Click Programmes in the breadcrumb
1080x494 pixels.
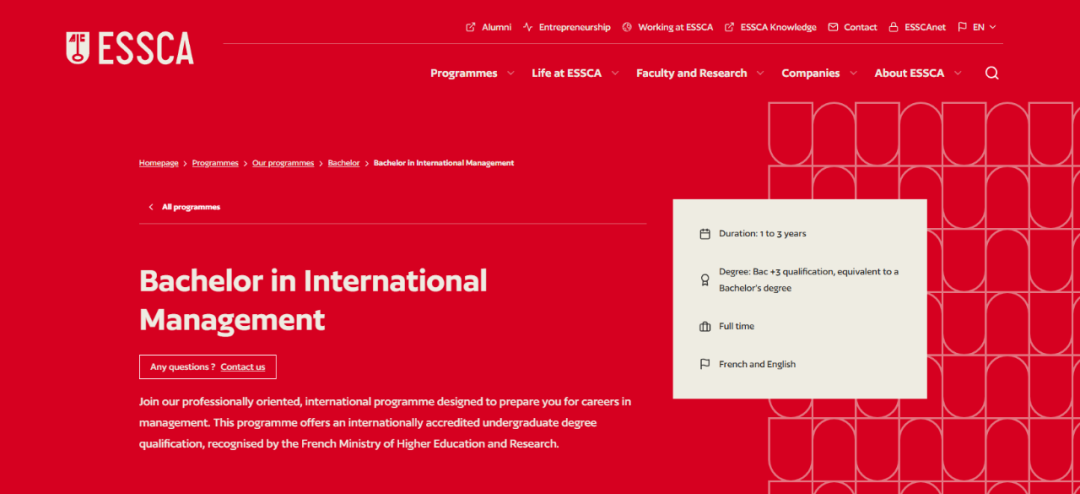pyautogui.click(x=215, y=163)
